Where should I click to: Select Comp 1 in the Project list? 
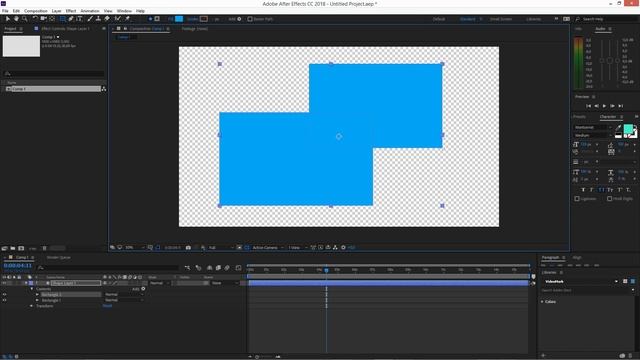pos(52,89)
